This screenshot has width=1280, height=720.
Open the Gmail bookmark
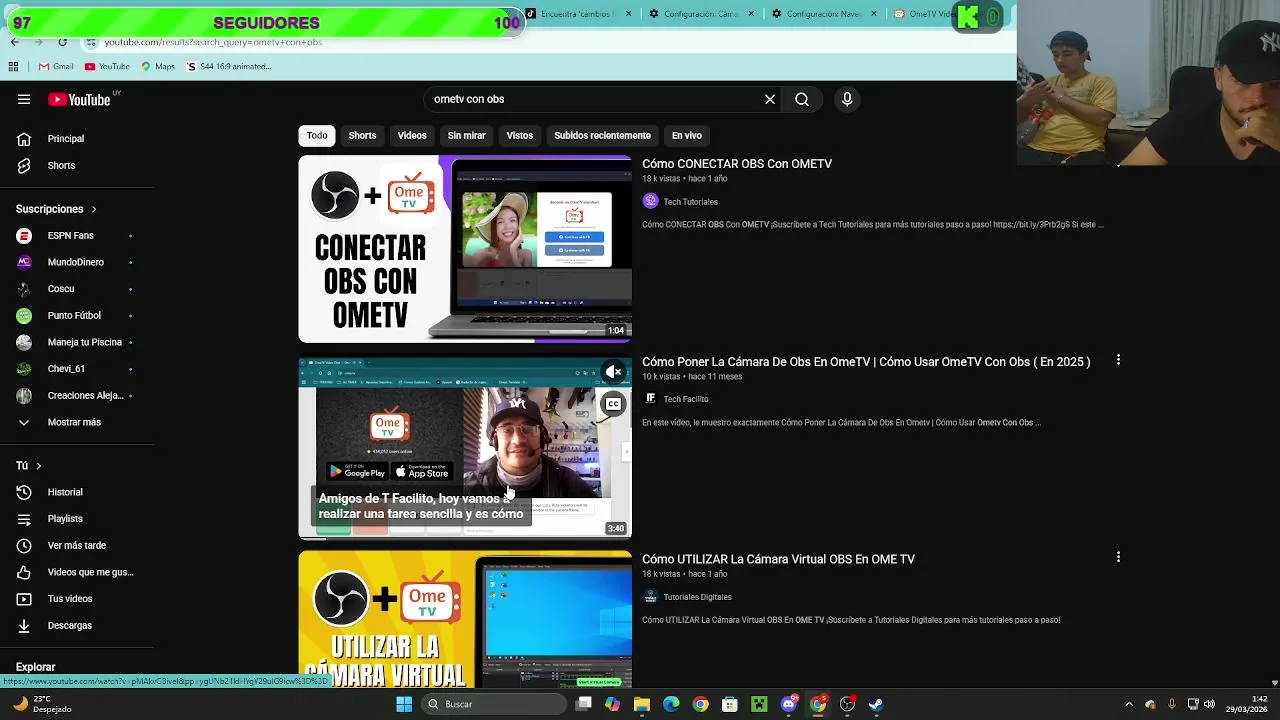[x=56, y=67]
